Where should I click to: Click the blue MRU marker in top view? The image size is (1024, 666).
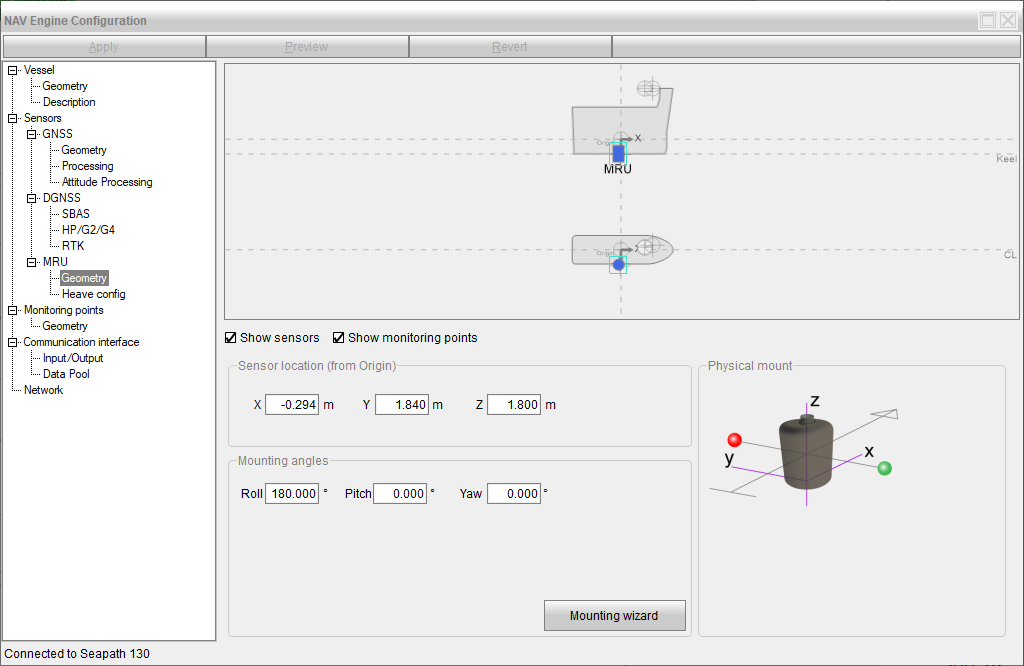pos(619,264)
